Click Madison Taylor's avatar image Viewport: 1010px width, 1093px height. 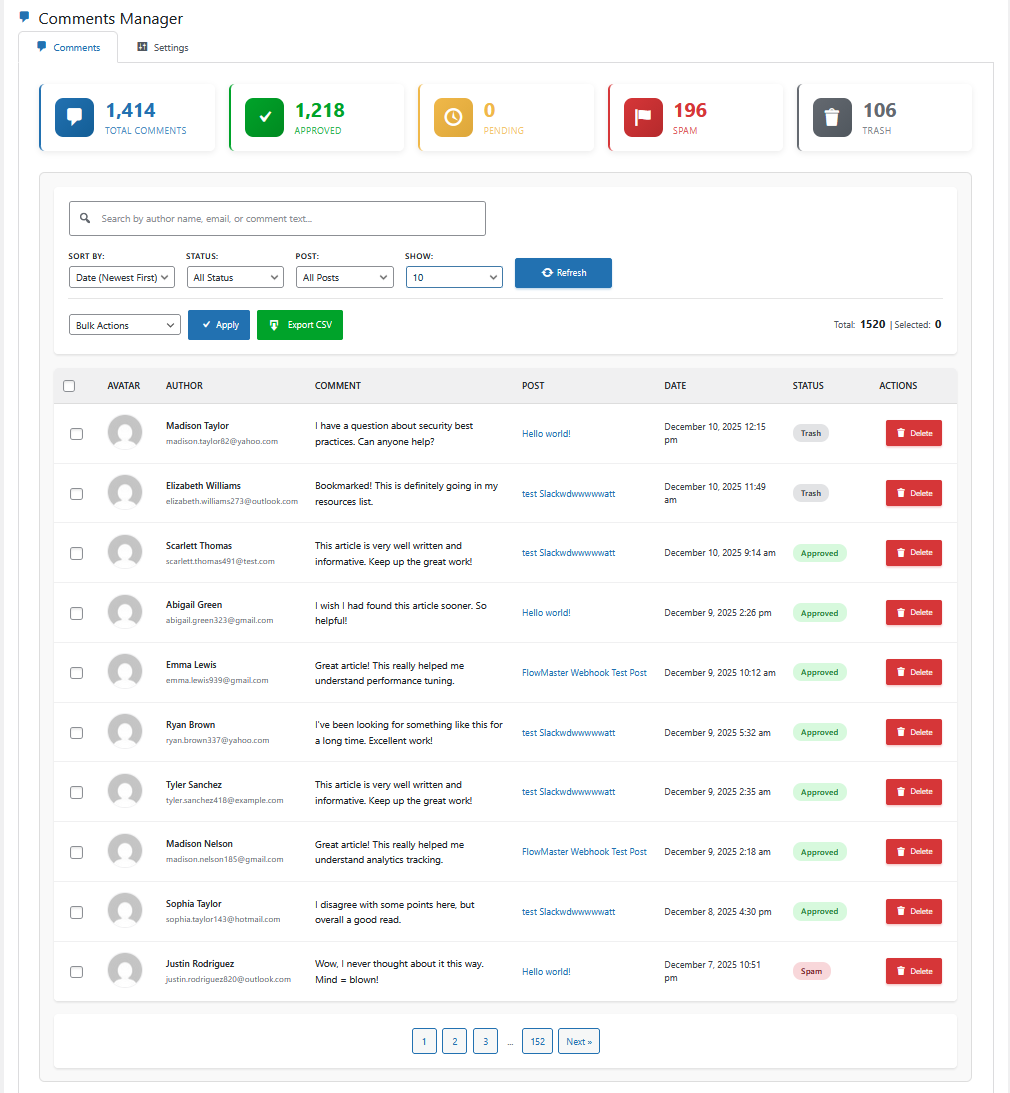pyautogui.click(x=125, y=433)
